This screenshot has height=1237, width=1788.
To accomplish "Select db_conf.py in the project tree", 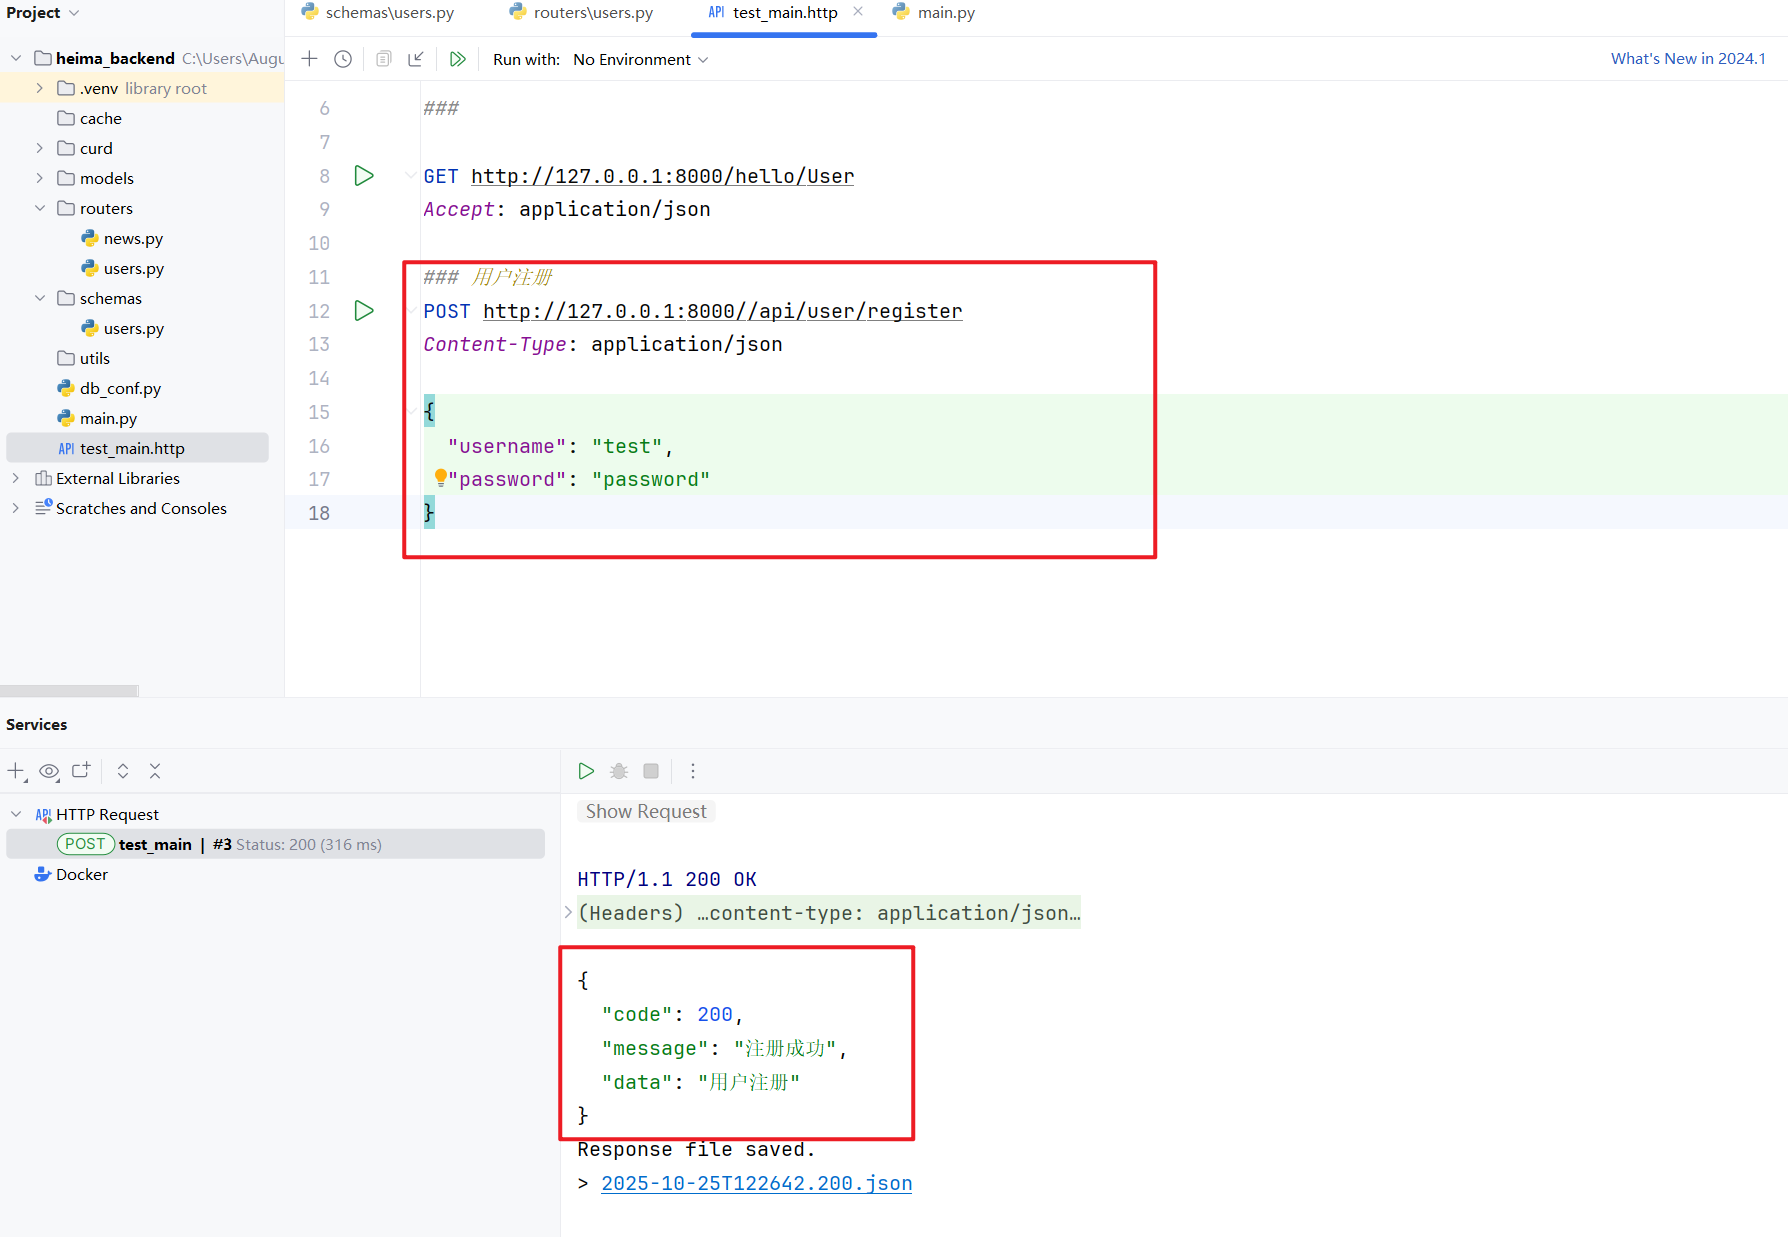I will point(120,388).
